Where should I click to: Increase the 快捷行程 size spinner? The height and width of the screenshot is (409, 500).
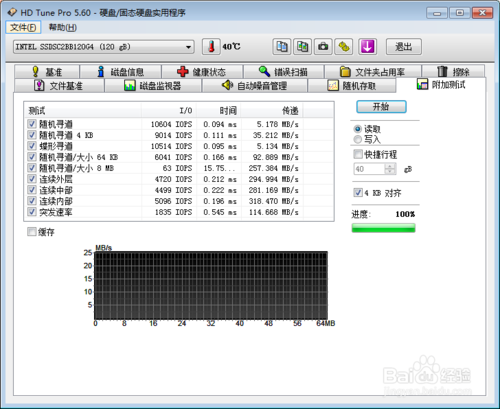point(390,166)
